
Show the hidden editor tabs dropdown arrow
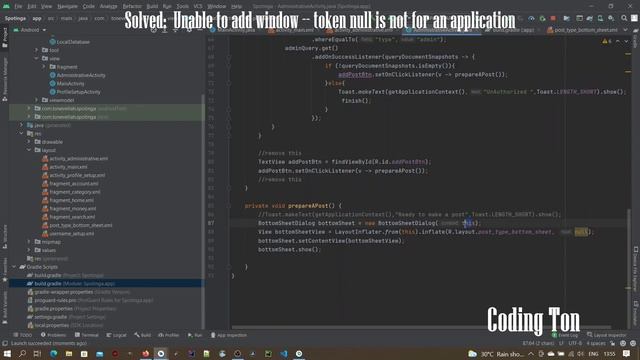pyautogui.click(x=625, y=30)
